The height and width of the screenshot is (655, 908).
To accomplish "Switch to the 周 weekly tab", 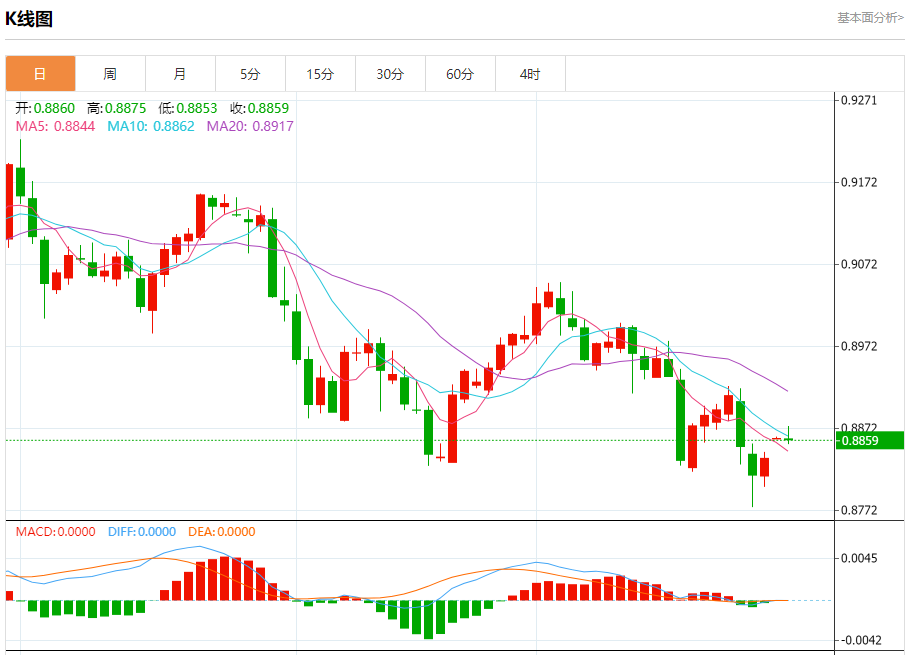I will (111, 74).
